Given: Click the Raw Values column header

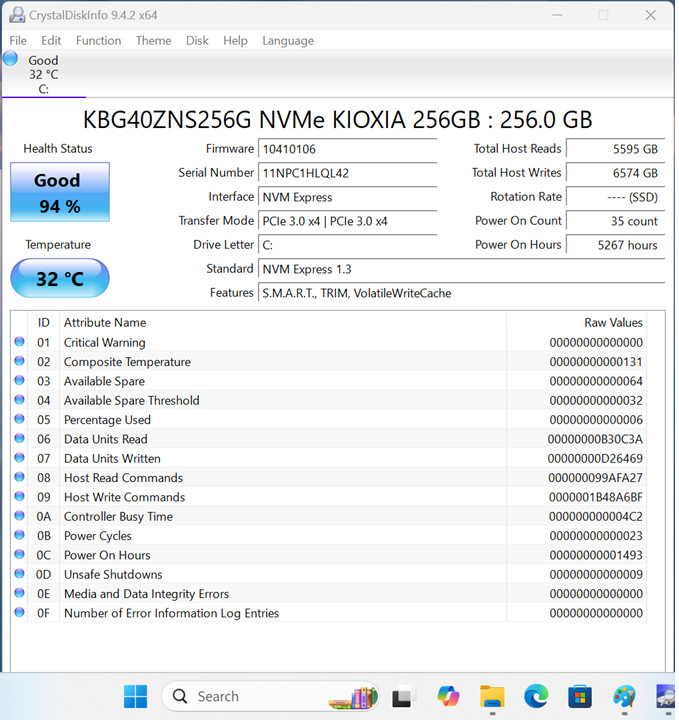Looking at the screenshot, I should (x=613, y=322).
